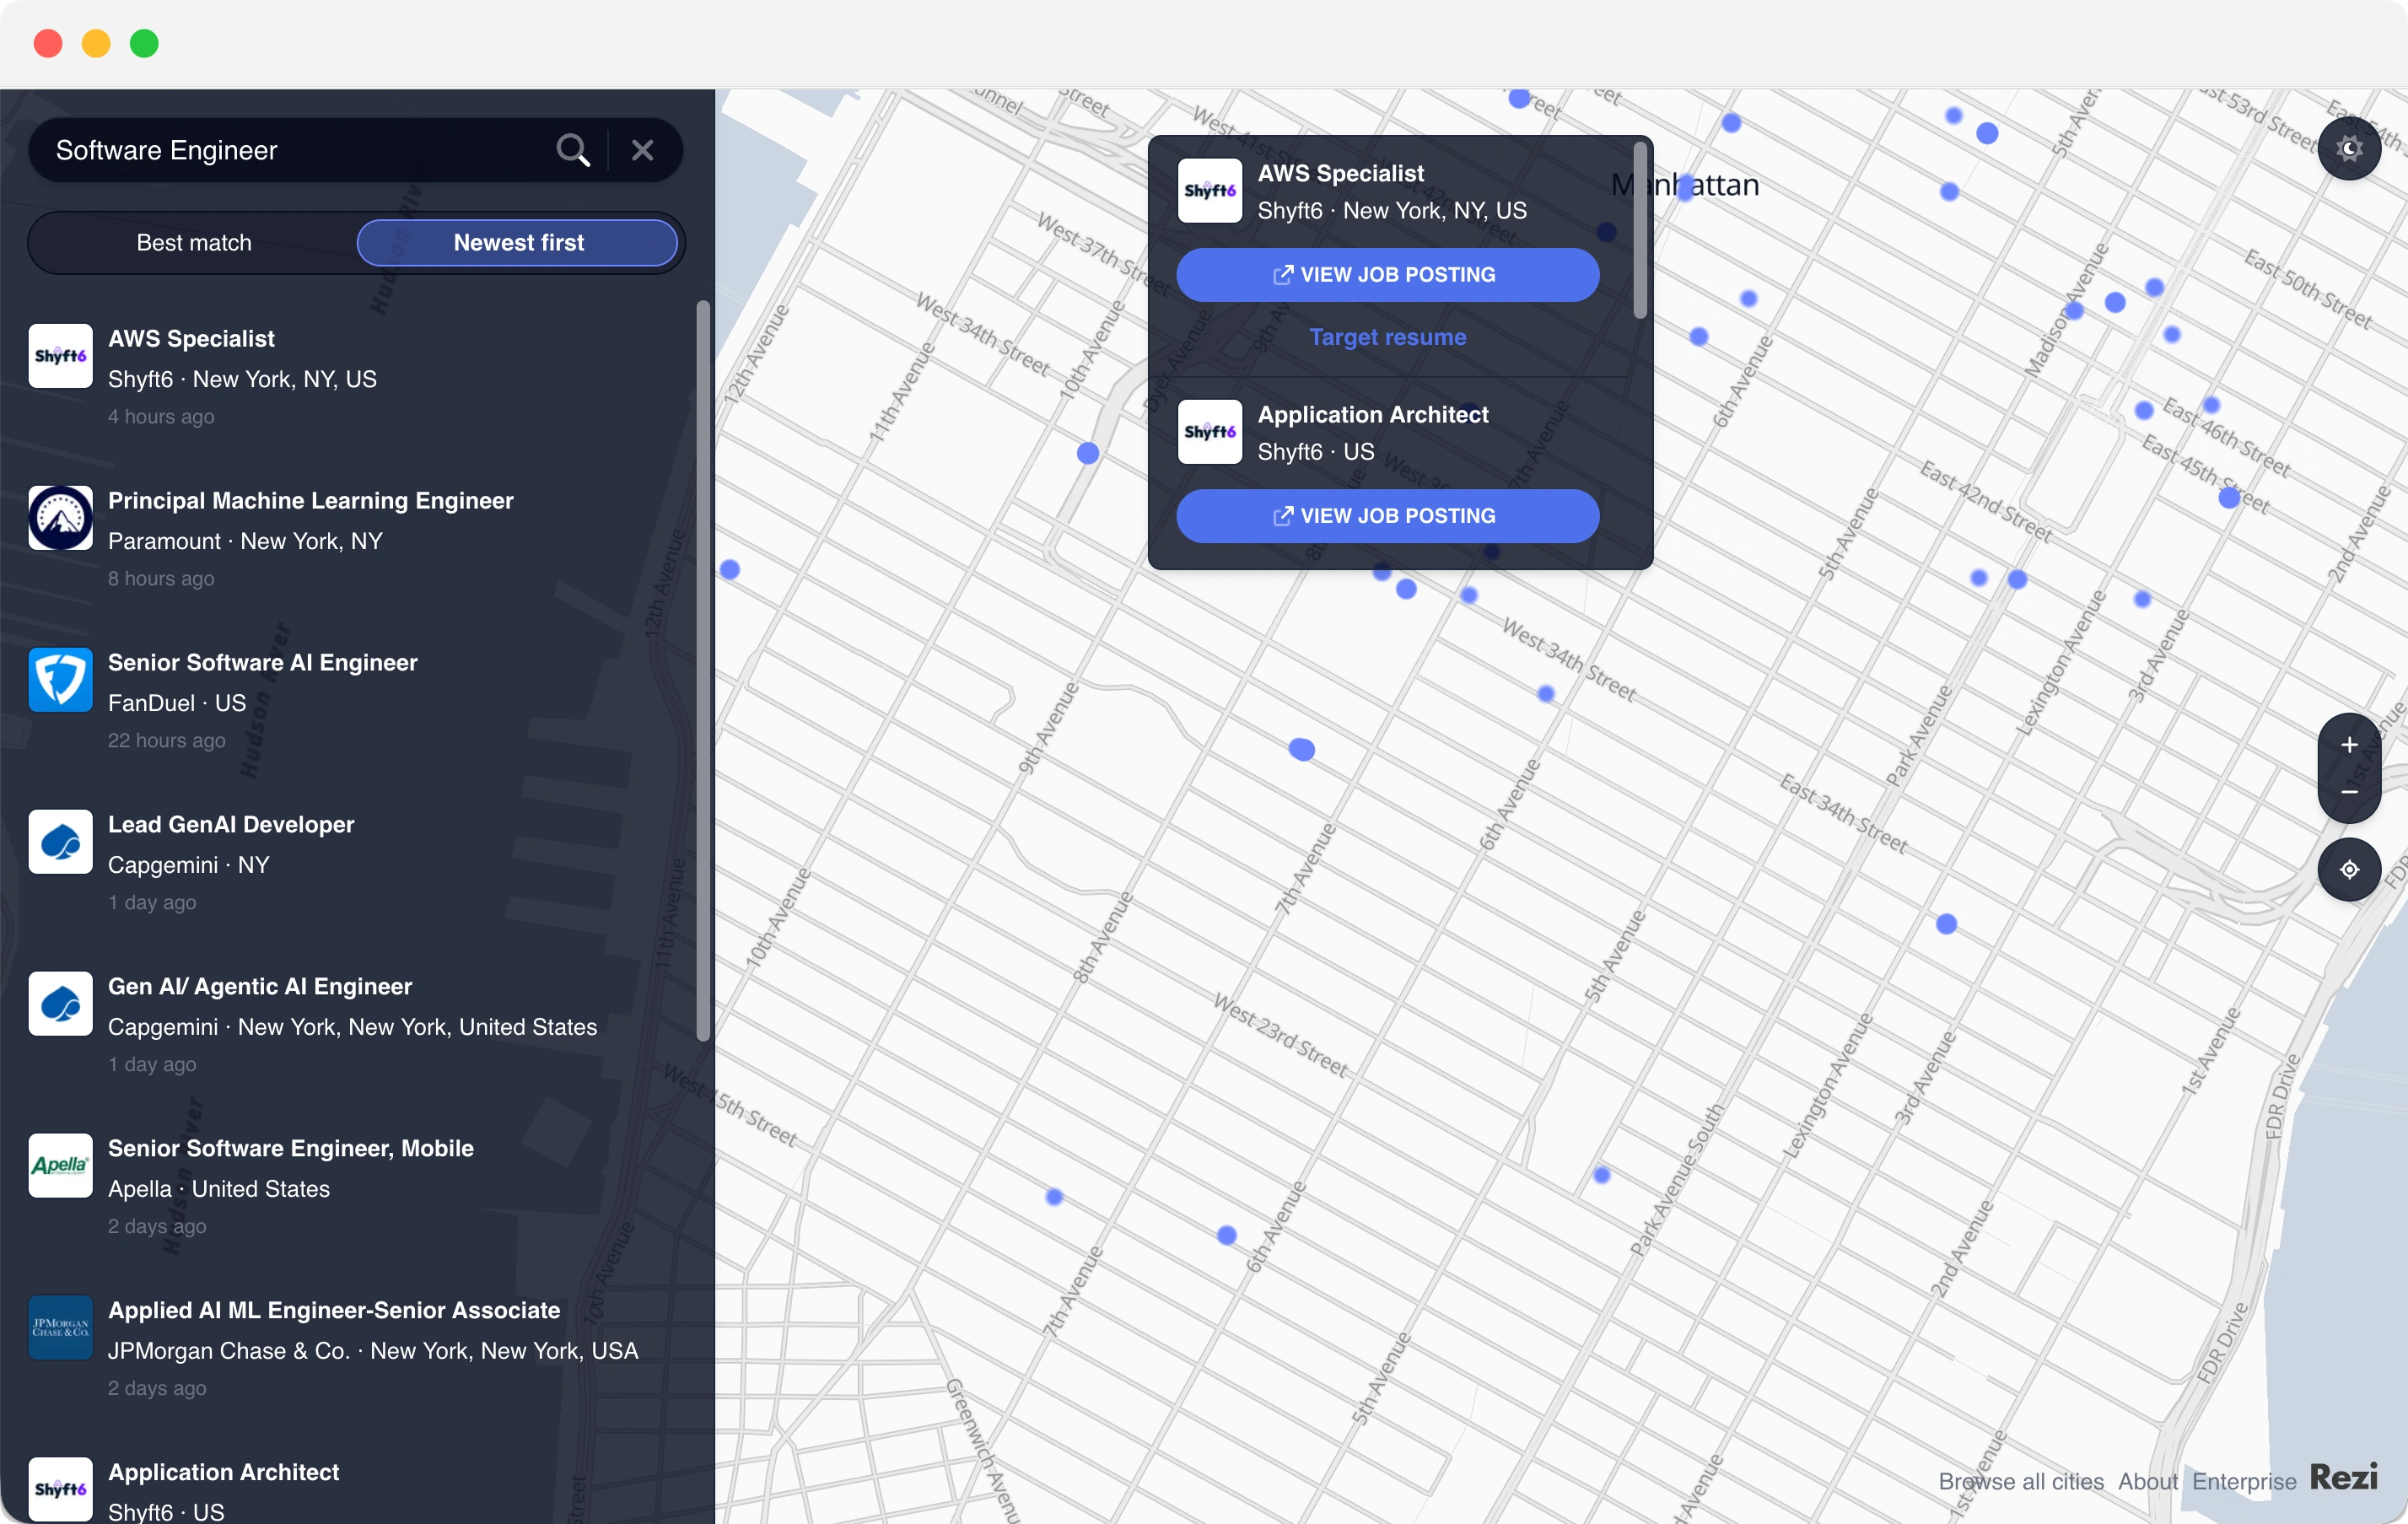Click the Paramount logo icon
Image resolution: width=2408 pixels, height=1524 pixels.
(60, 518)
